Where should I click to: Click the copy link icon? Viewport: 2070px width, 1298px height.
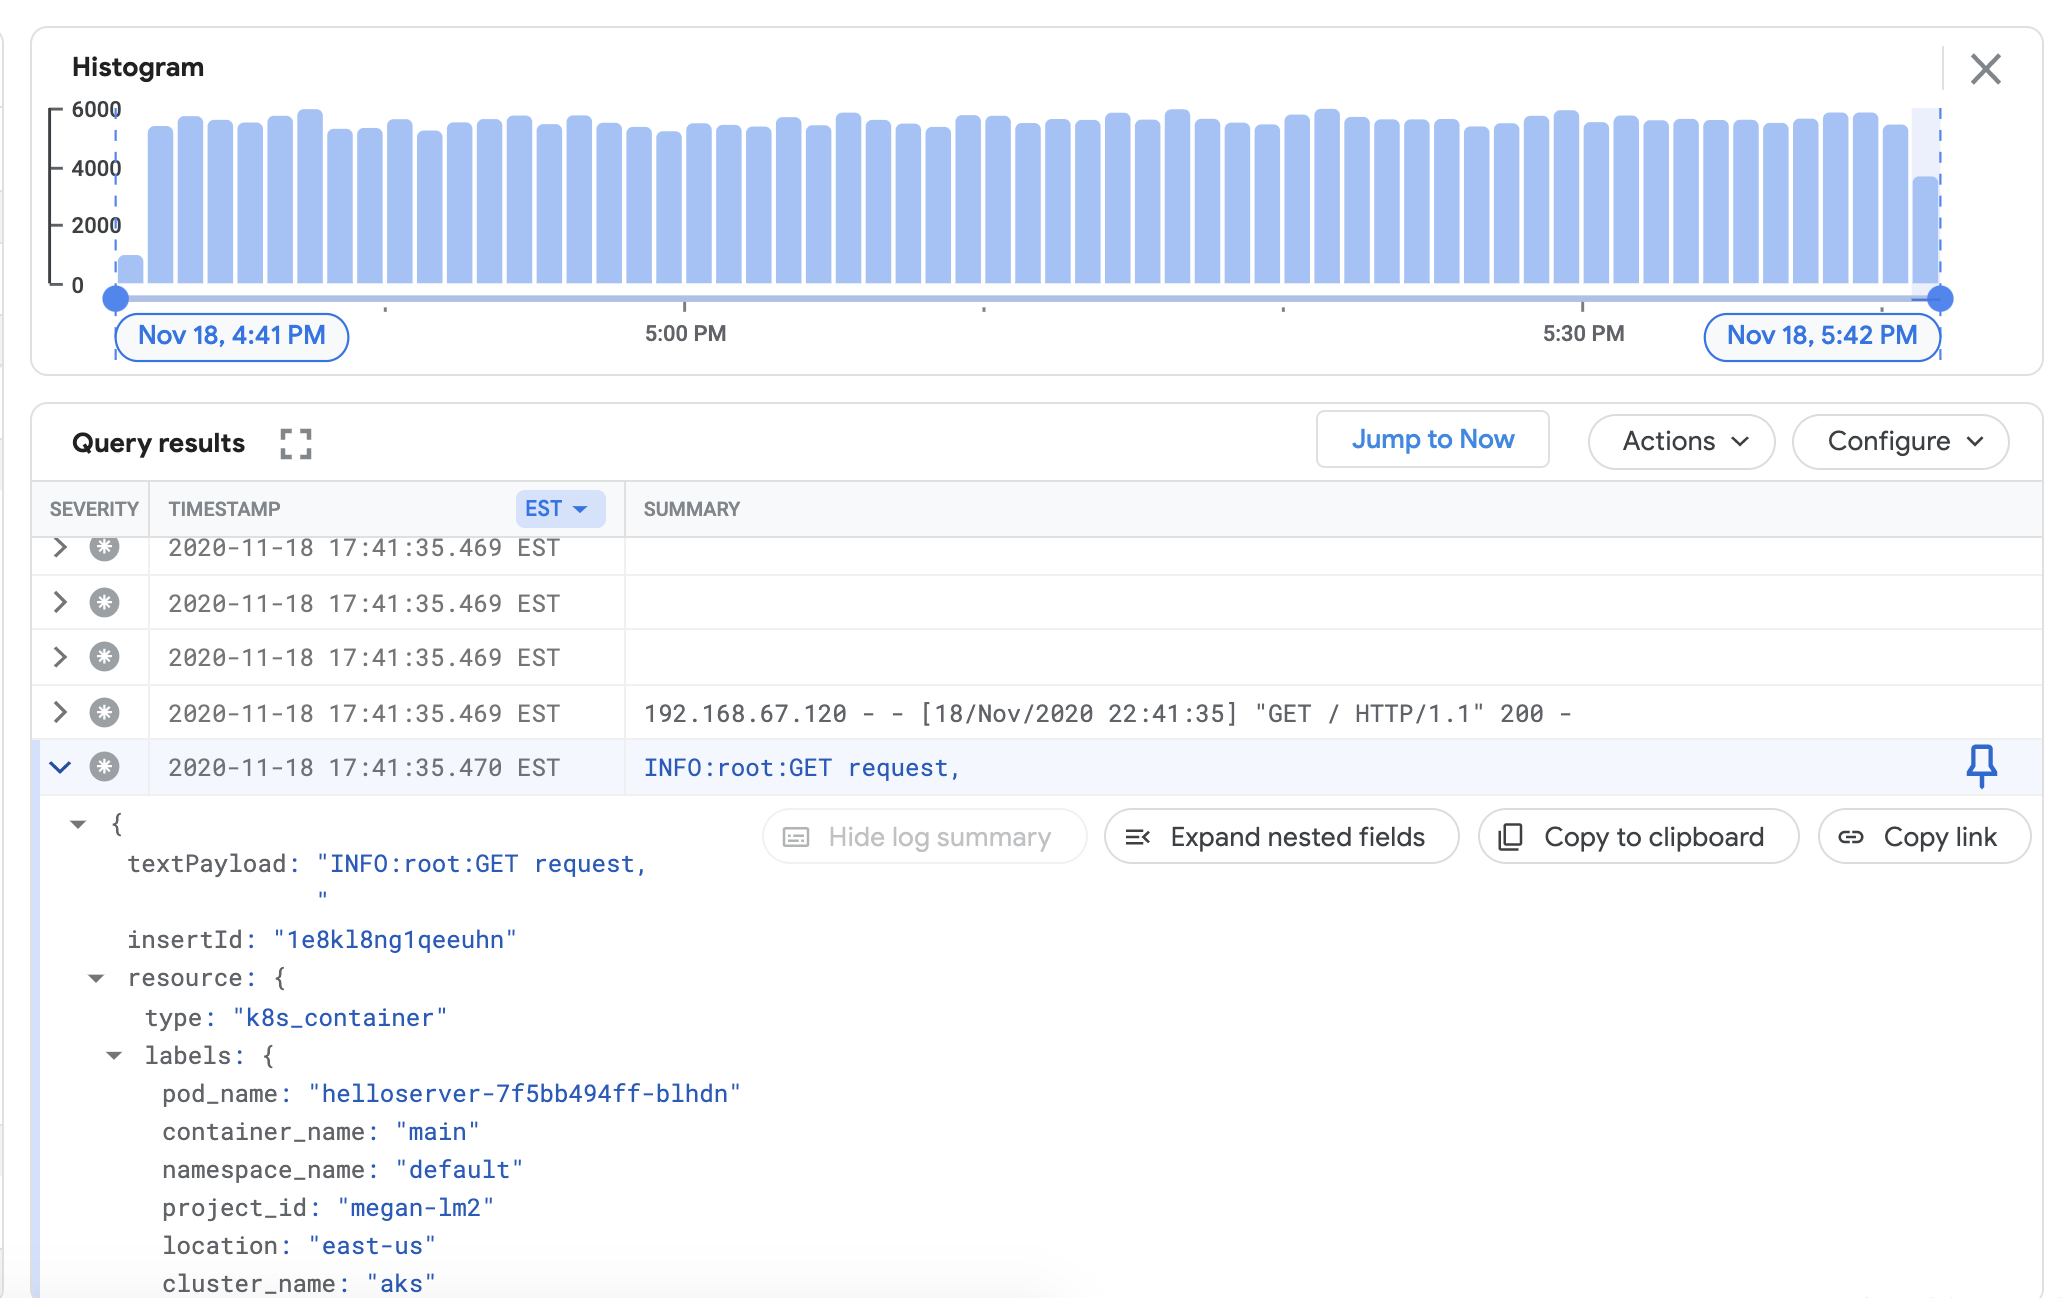(x=1850, y=836)
